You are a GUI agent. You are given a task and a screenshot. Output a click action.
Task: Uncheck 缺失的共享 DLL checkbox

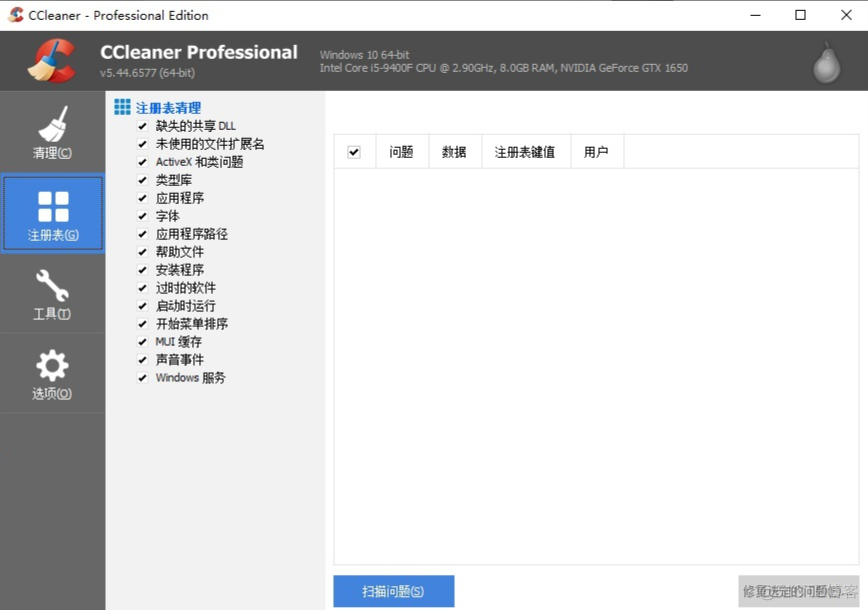(x=143, y=126)
